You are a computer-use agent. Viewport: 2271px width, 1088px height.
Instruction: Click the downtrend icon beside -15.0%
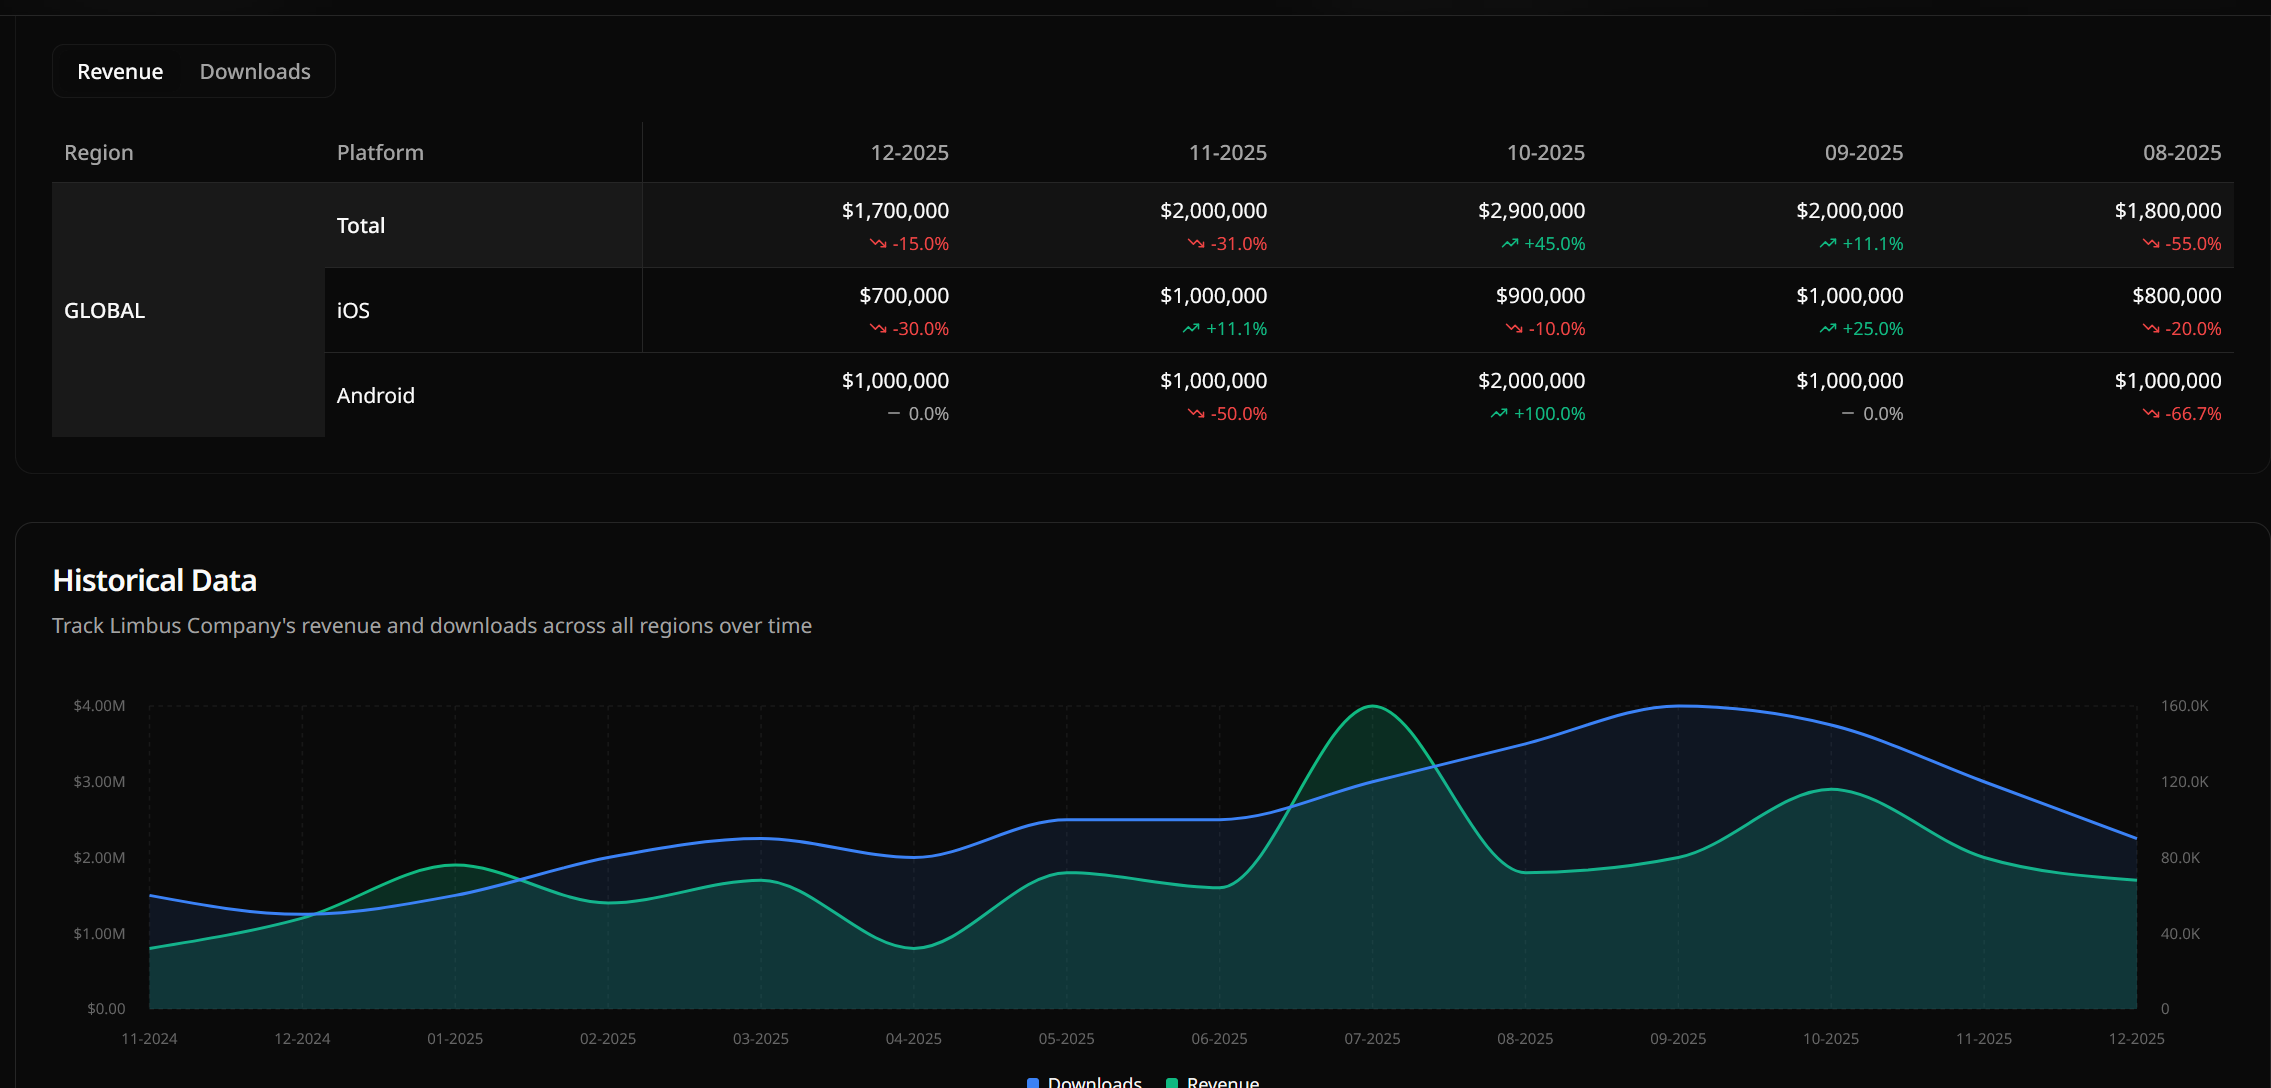coord(878,244)
